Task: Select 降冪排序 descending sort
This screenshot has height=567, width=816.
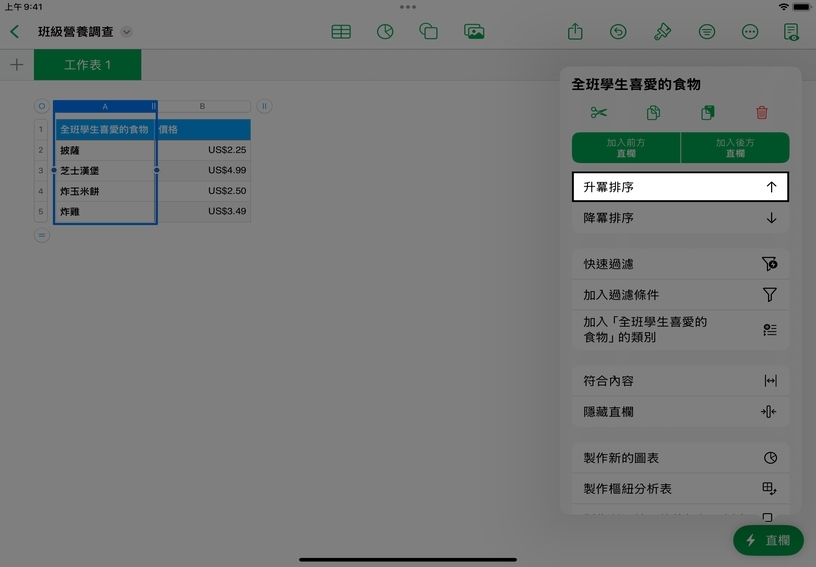Action: [x=680, y=218]
